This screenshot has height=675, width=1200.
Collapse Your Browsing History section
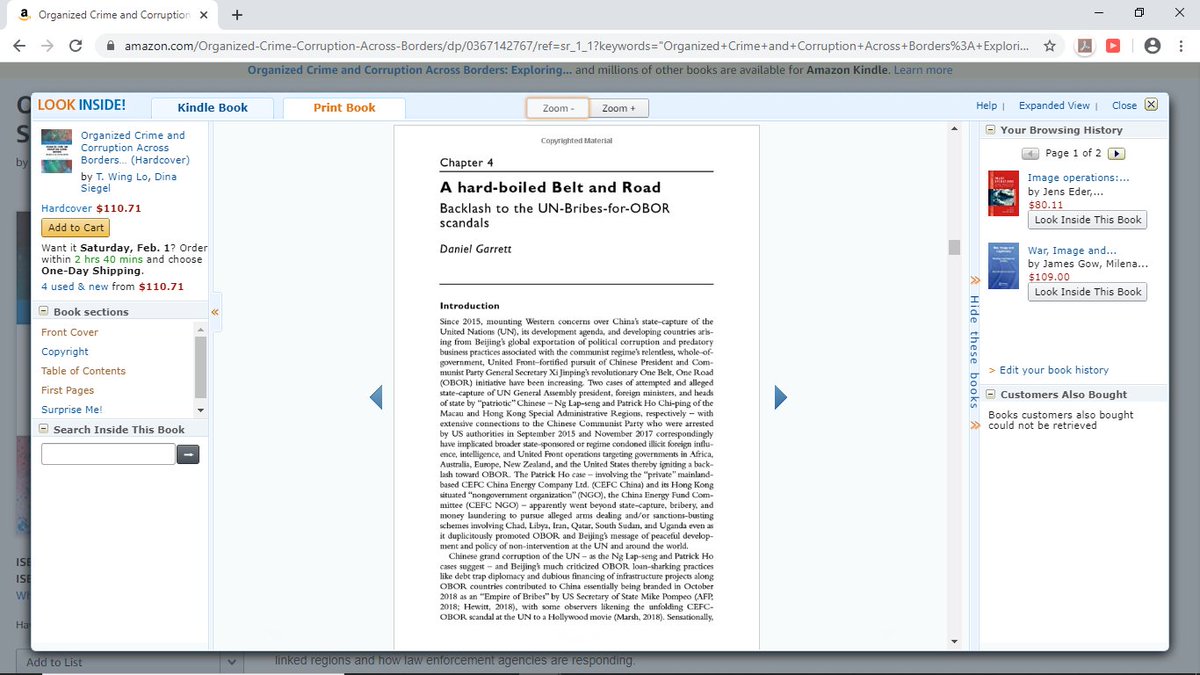990,130
